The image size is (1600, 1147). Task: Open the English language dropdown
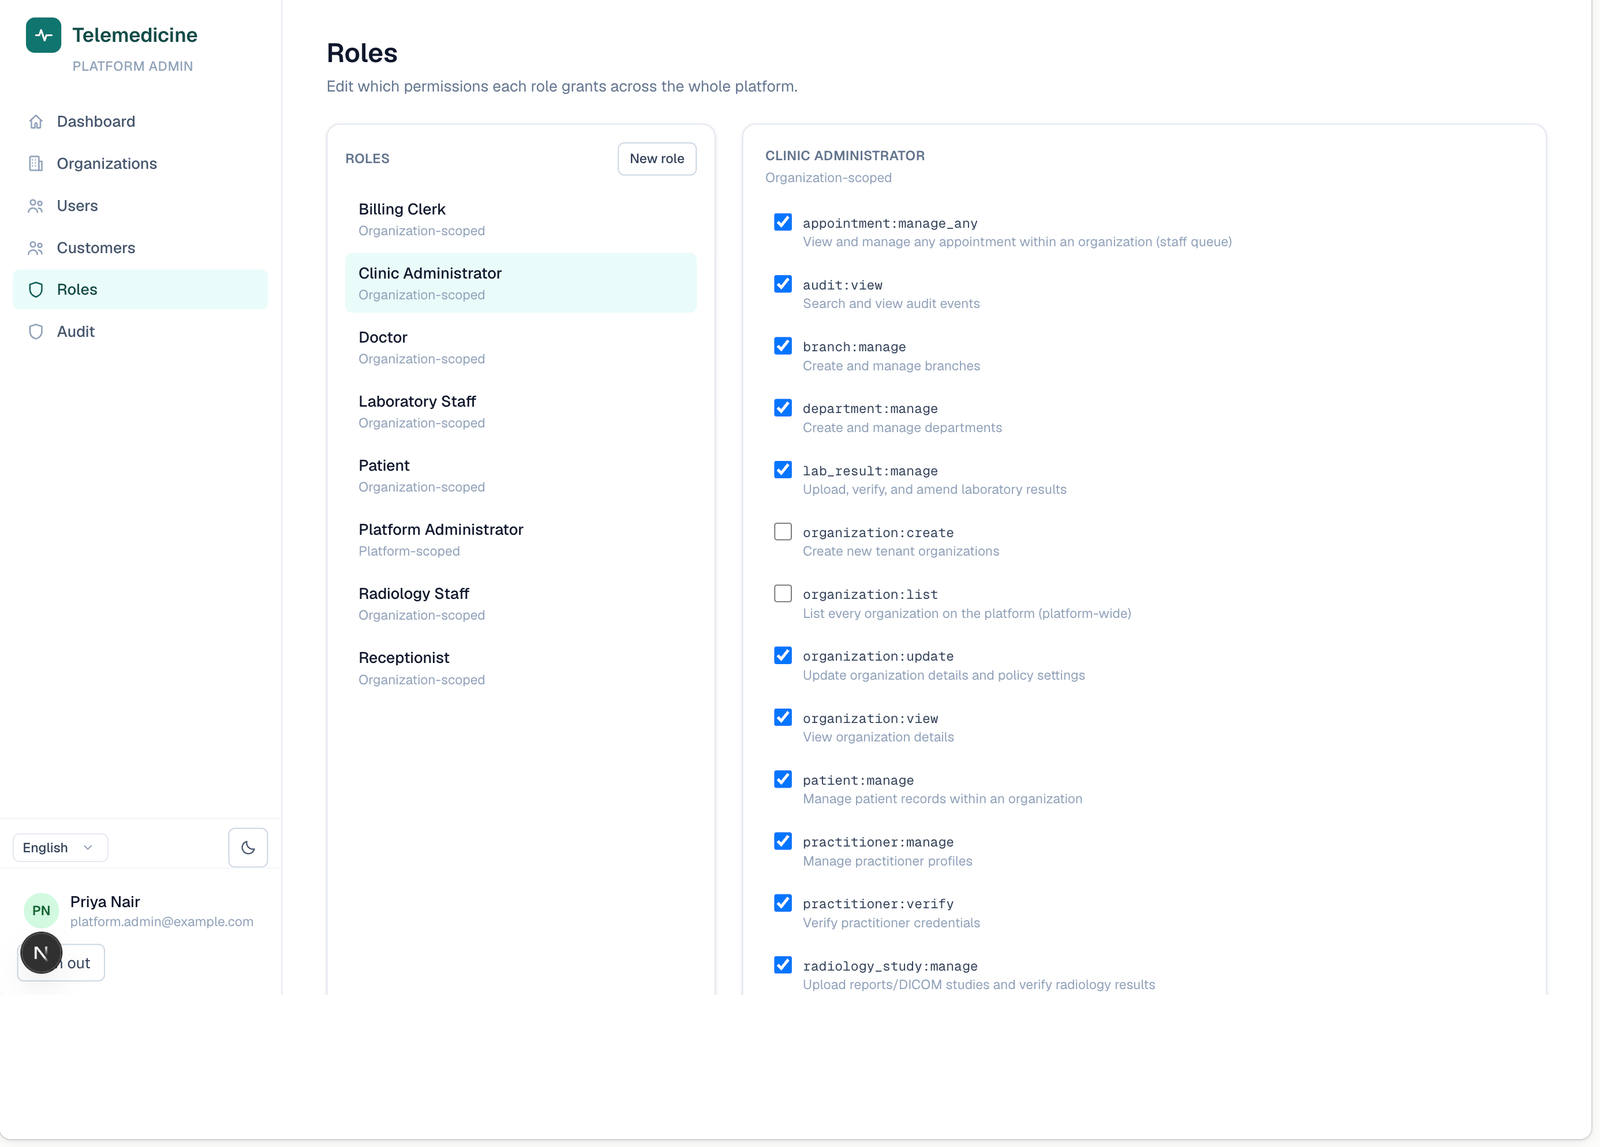tap(60, 848)
